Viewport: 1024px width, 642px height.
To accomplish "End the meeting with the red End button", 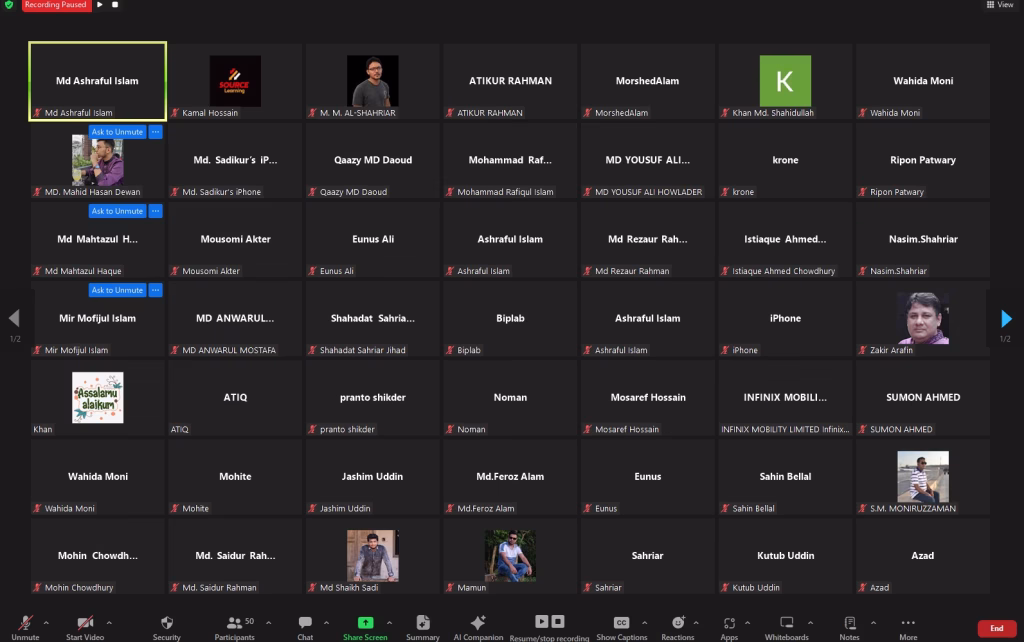I will 996,628.
